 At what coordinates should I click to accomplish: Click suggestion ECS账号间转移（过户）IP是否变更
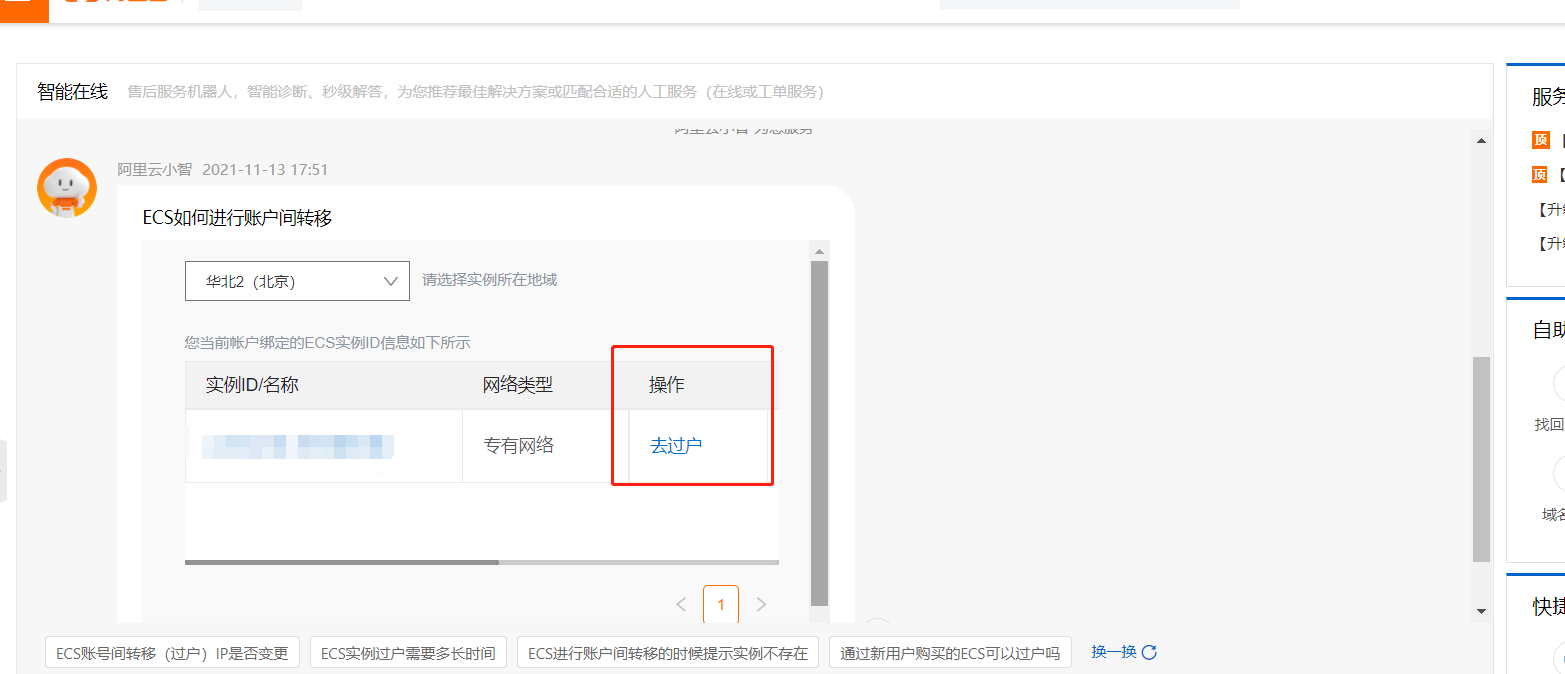[172, 653]
